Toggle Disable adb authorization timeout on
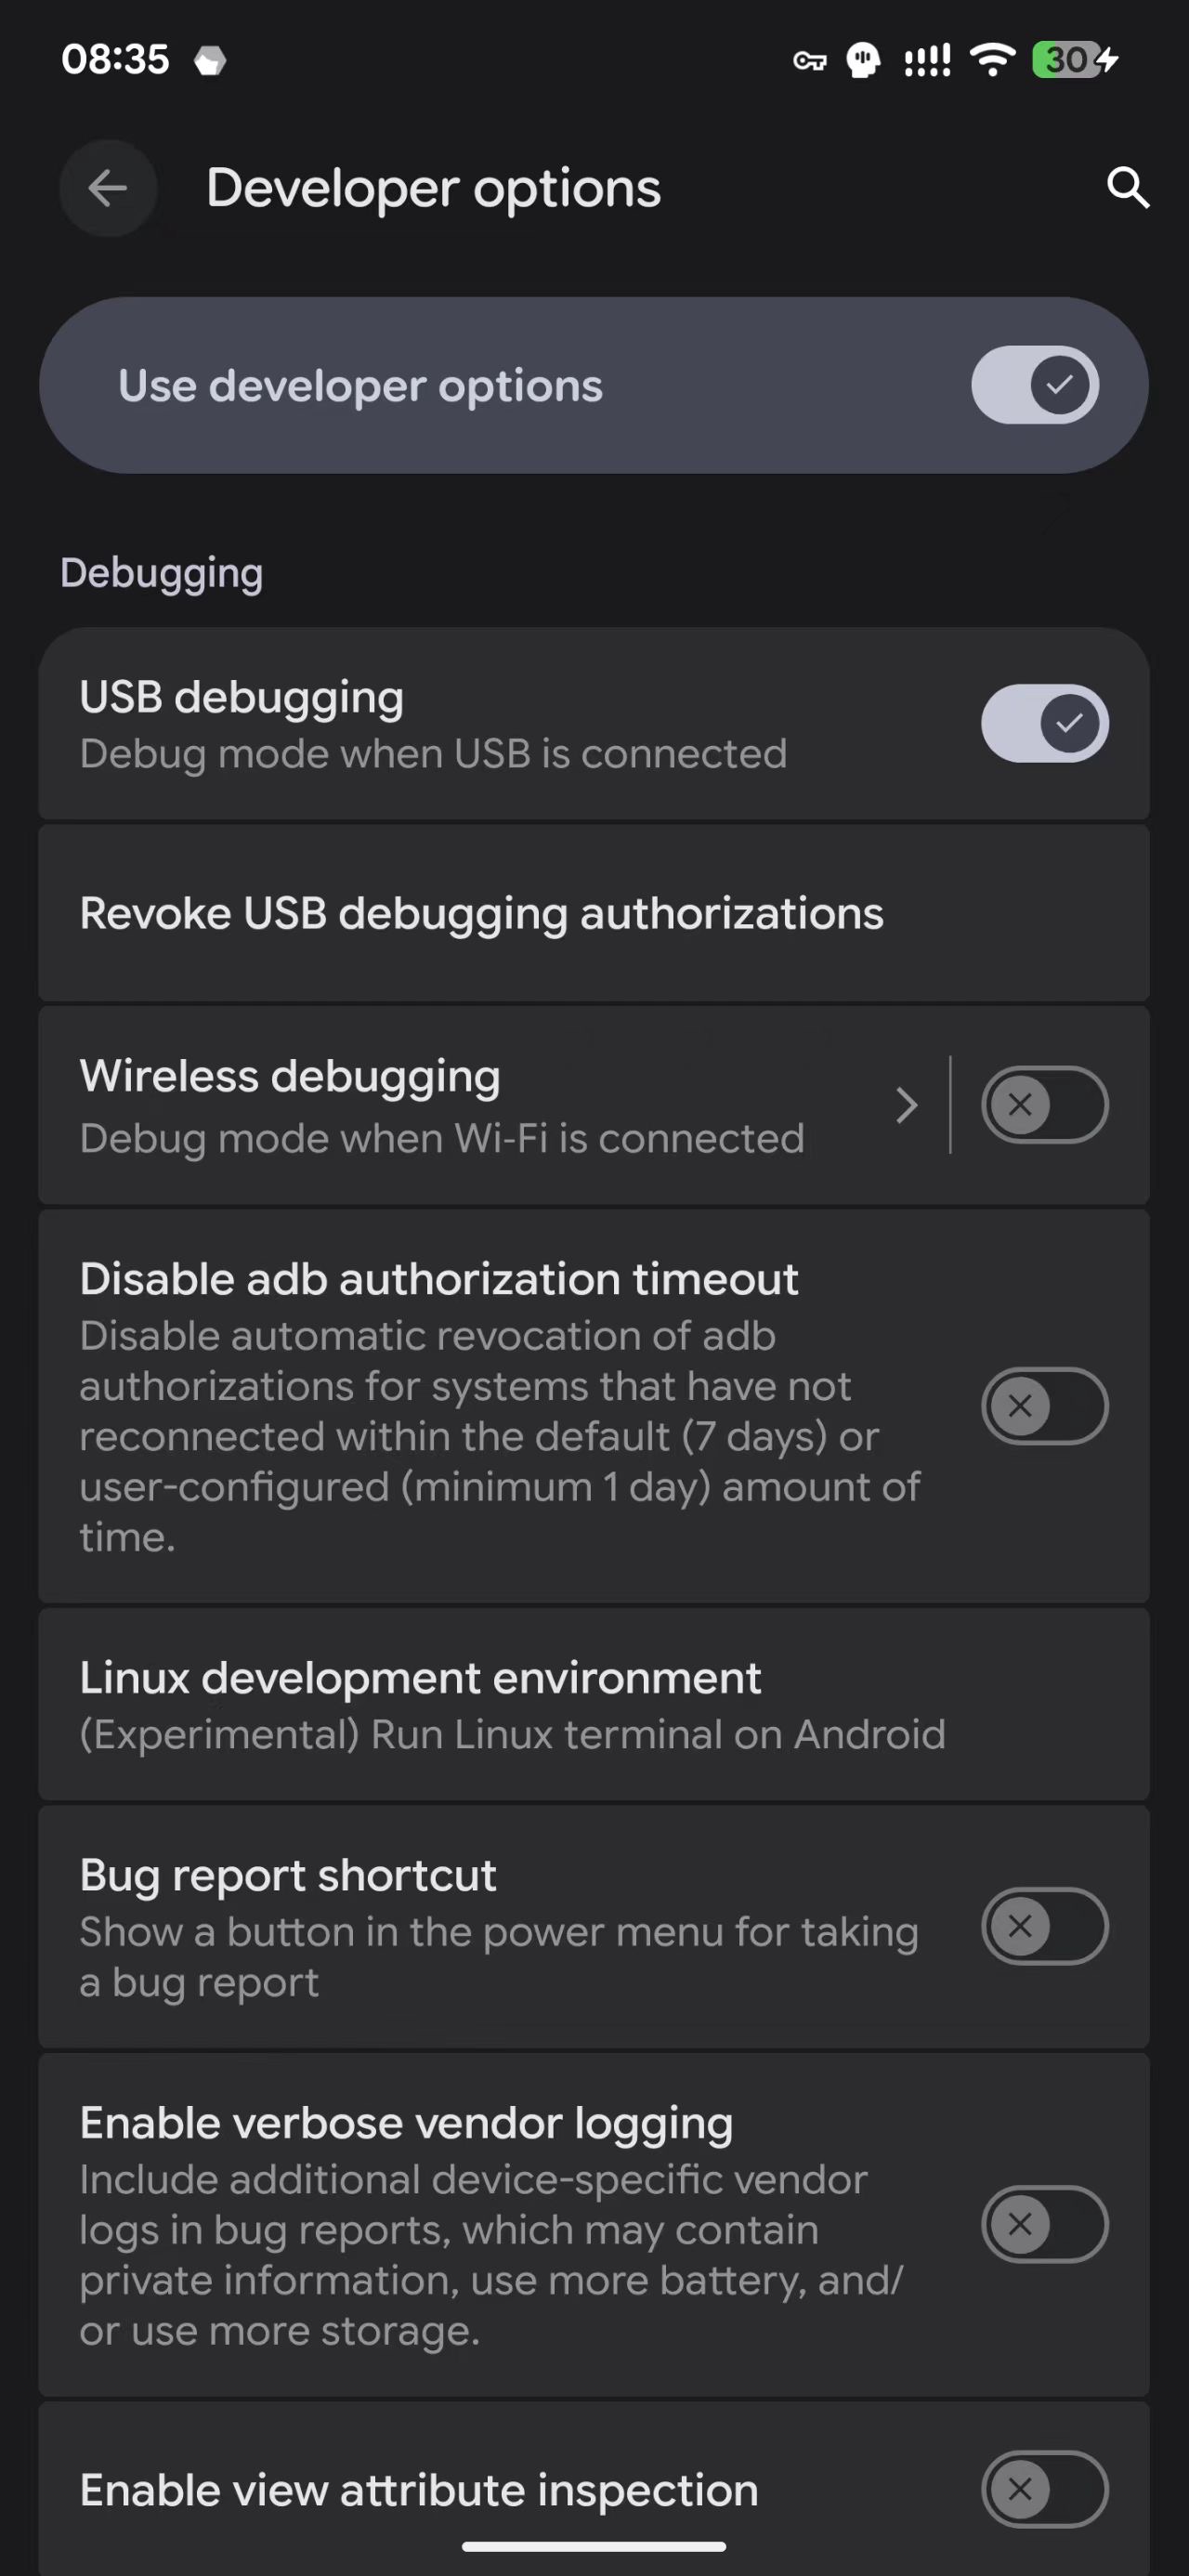Image resolution: width=1189 pixels, height=2576 pixels. coord(1044,1406)
